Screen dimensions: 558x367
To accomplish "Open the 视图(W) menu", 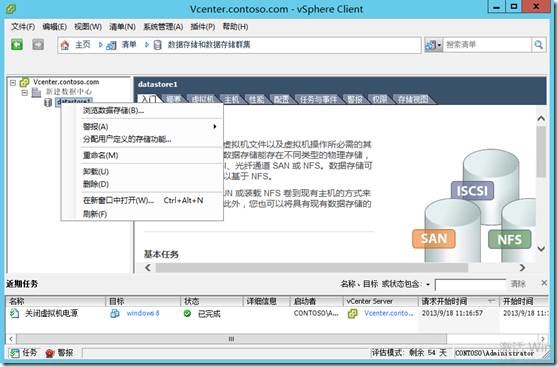I will [88, 27].
